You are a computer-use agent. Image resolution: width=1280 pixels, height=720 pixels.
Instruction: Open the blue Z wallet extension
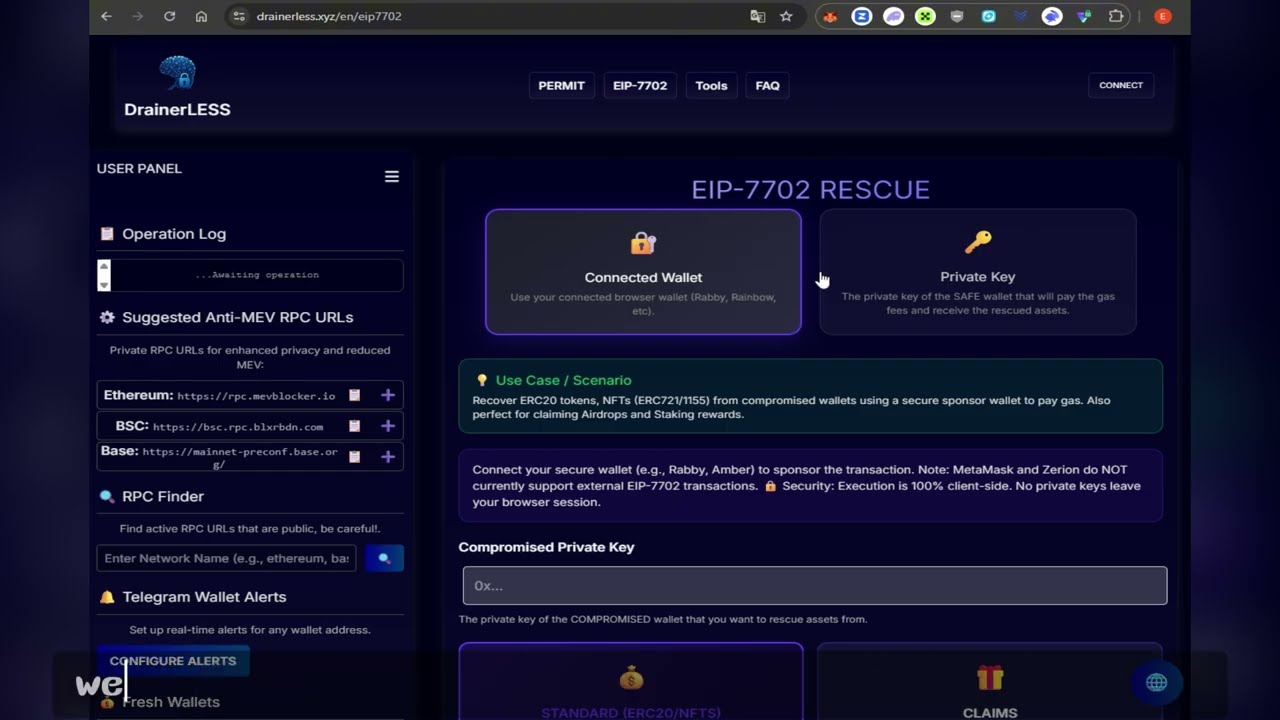coord(861,16)
